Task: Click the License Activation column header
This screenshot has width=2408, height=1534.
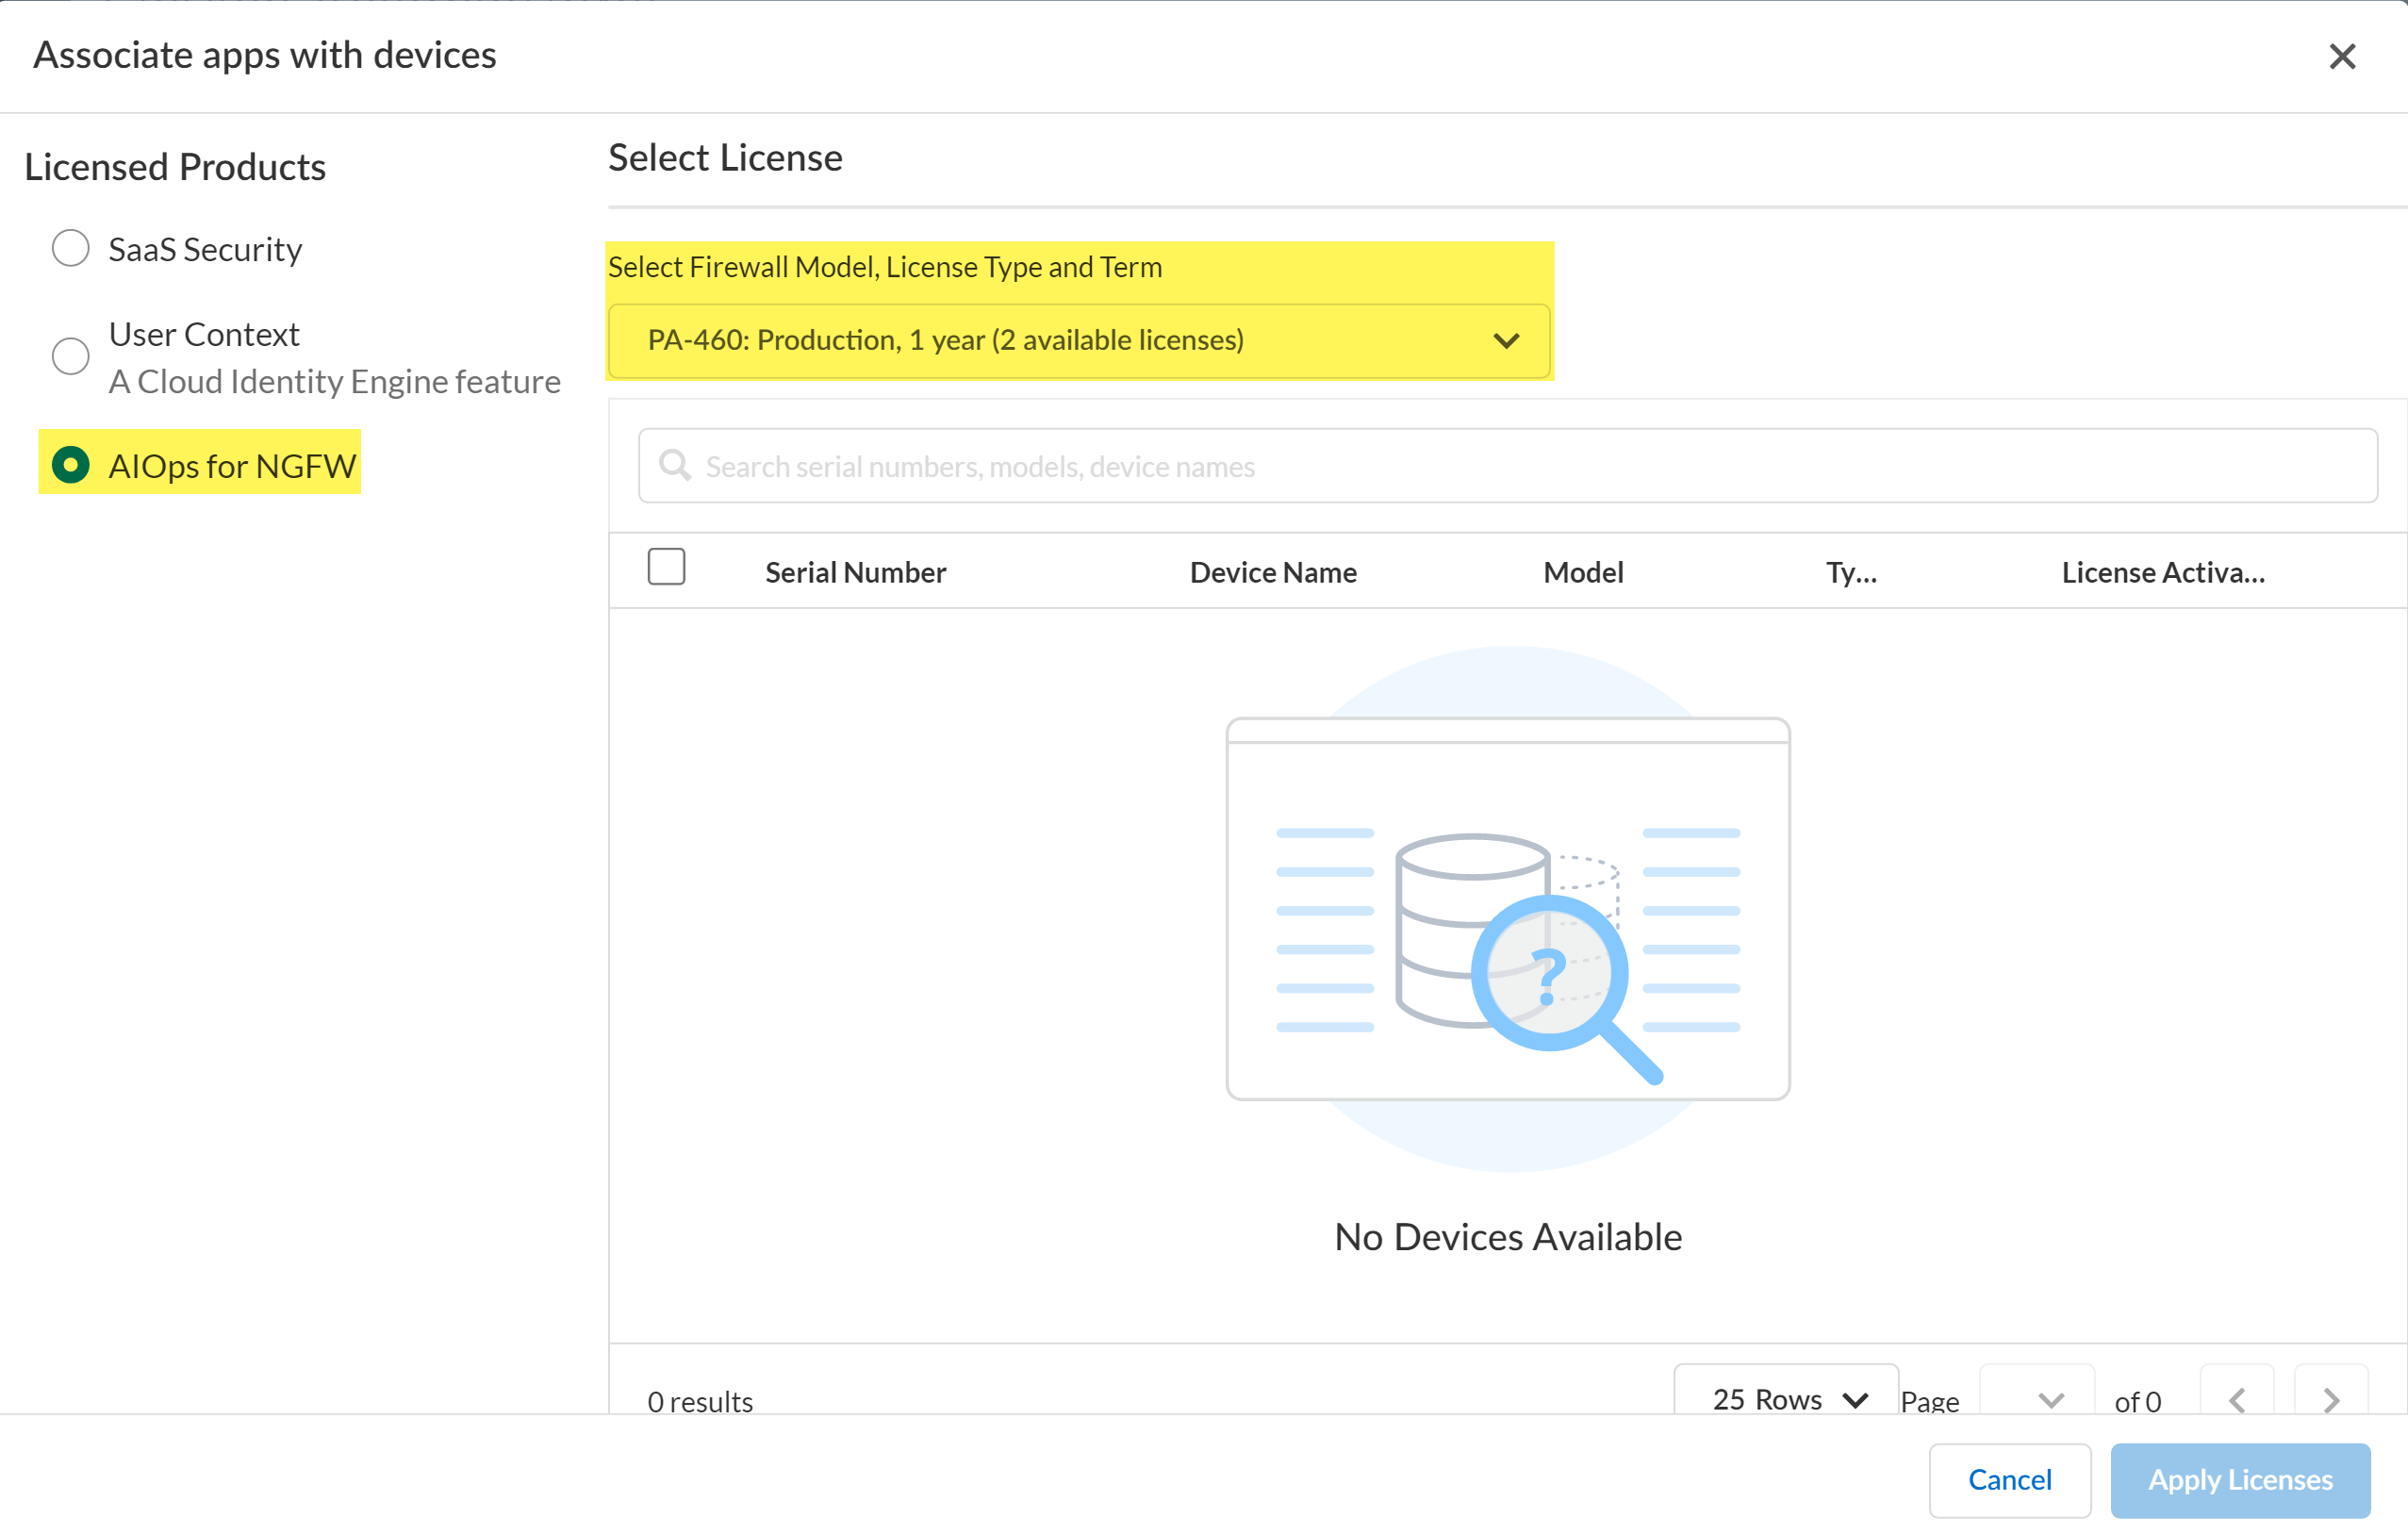Action: [x=2162, y=573]
